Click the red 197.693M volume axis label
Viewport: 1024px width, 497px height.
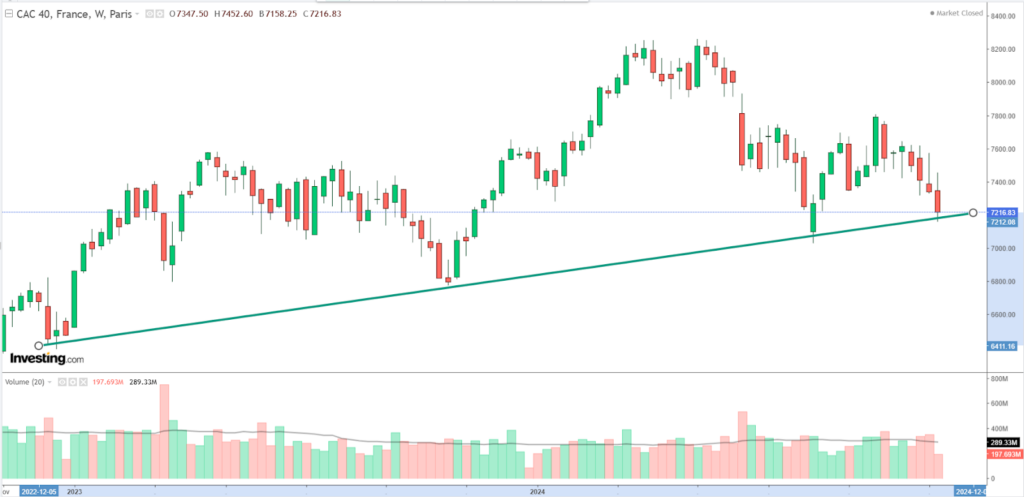[x=1001, y=453]
